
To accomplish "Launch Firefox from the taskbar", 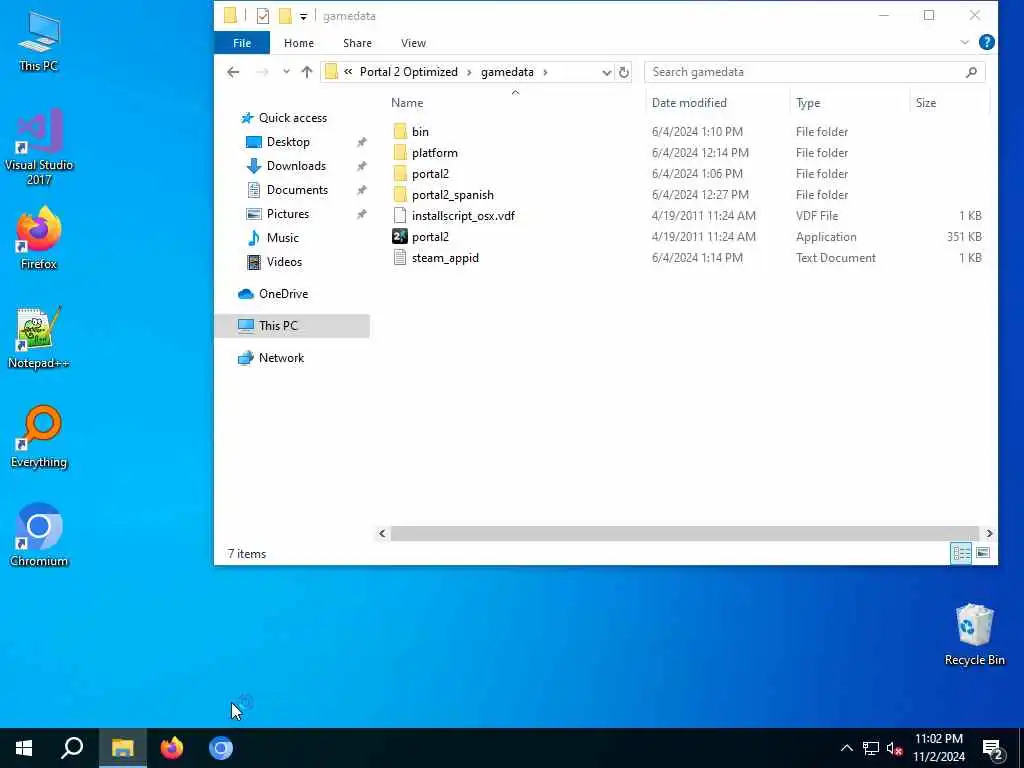I will tap(172, 748).
